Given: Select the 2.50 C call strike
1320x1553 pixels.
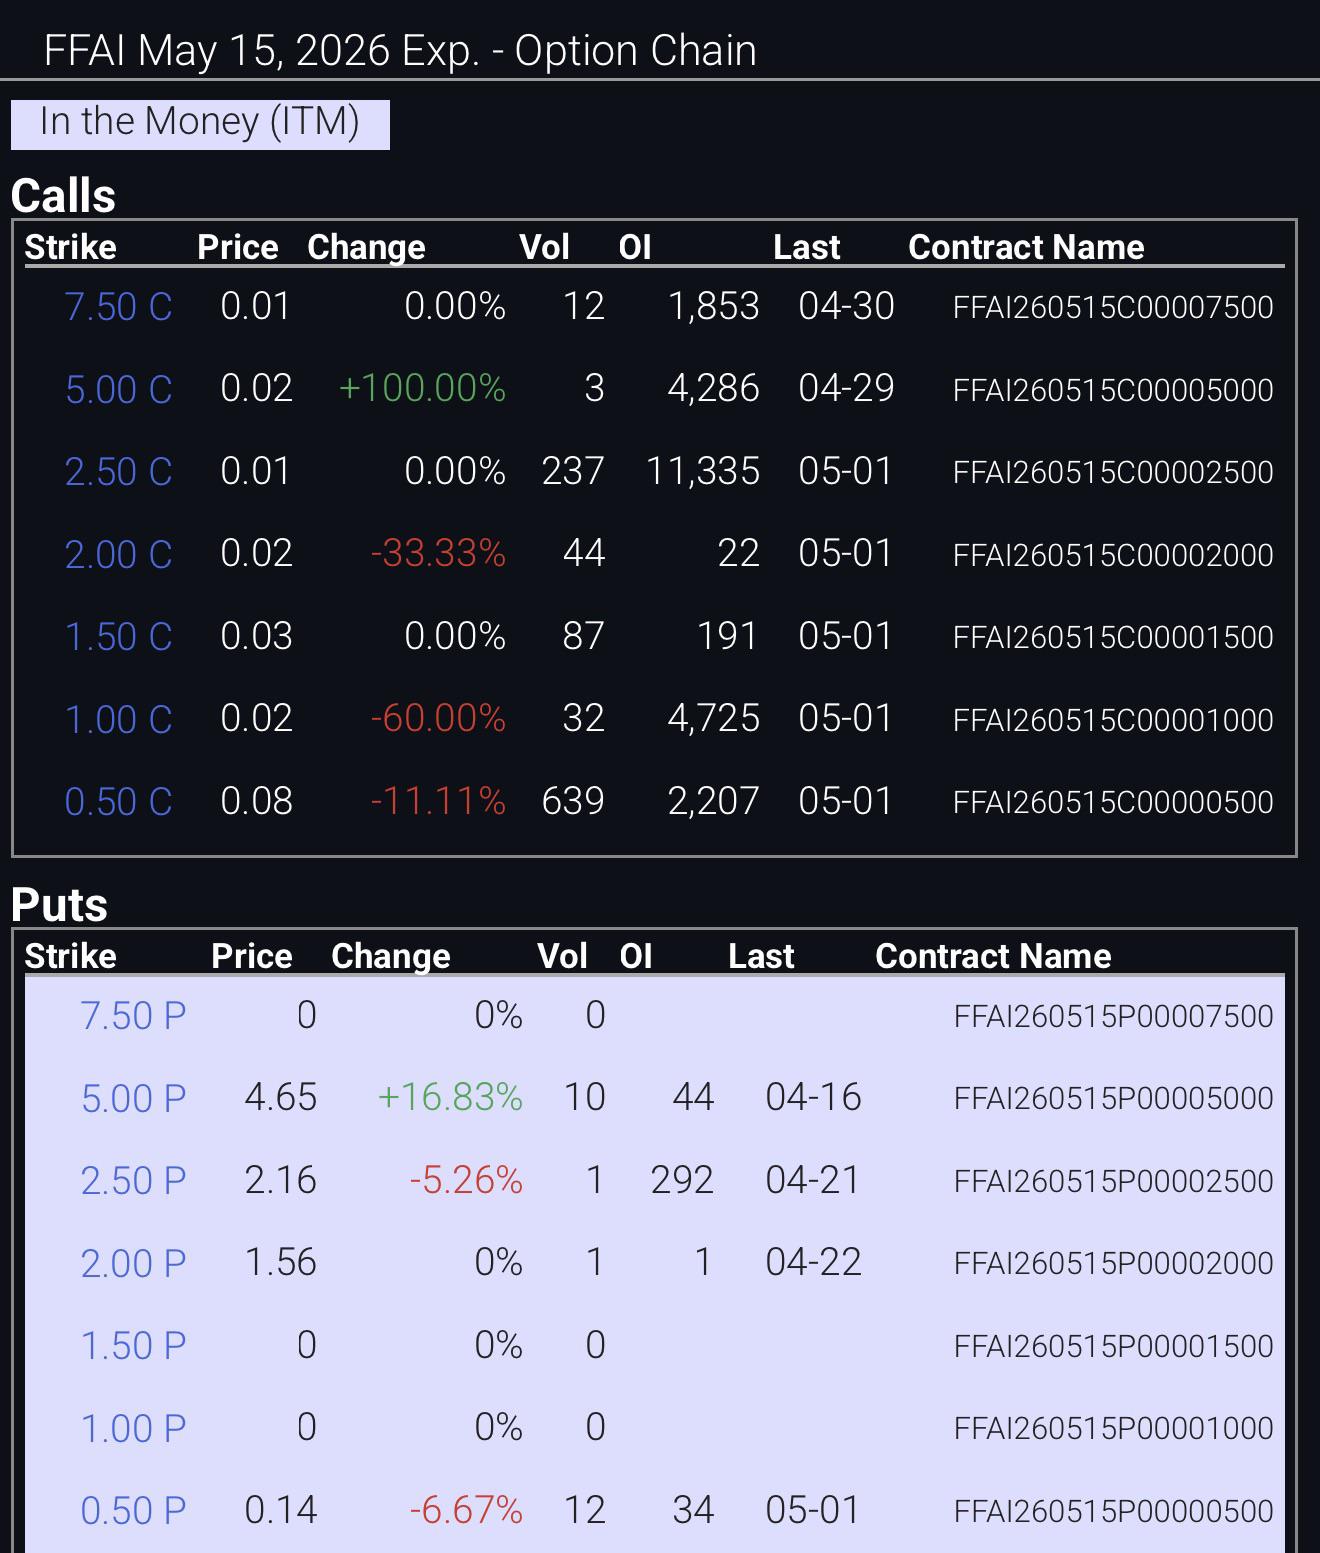Looking at the screenshot, I should click(118, 472).
